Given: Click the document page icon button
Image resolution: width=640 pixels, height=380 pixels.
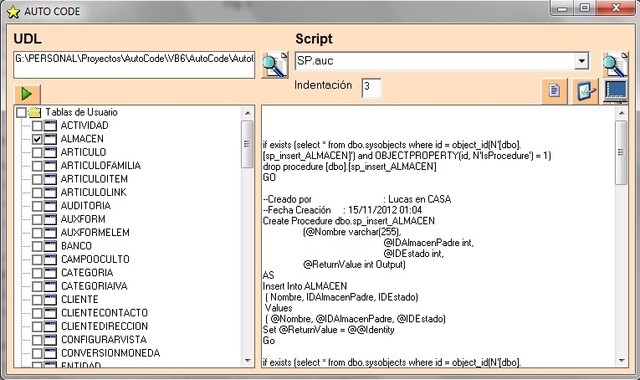Looking at the screenshot, I should [x=554, y=90].
